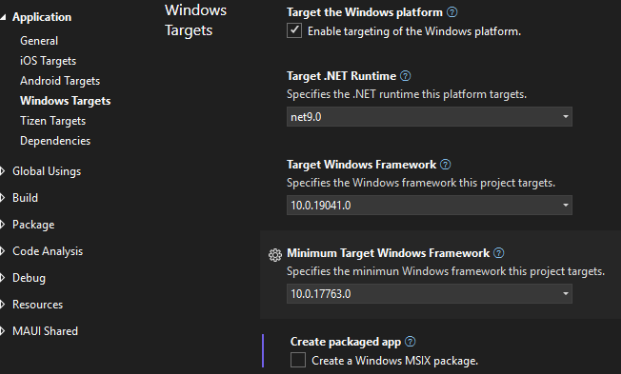The height and width of the screenshot is (374, 621).
Task: Collapse the Application section
Action: click(x=3, y=17)
